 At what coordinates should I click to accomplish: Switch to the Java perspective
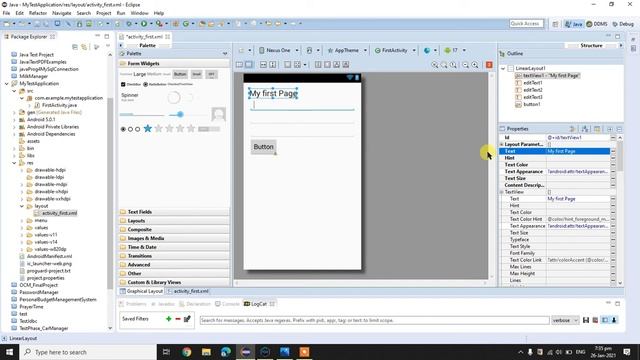tap(573, 24)
